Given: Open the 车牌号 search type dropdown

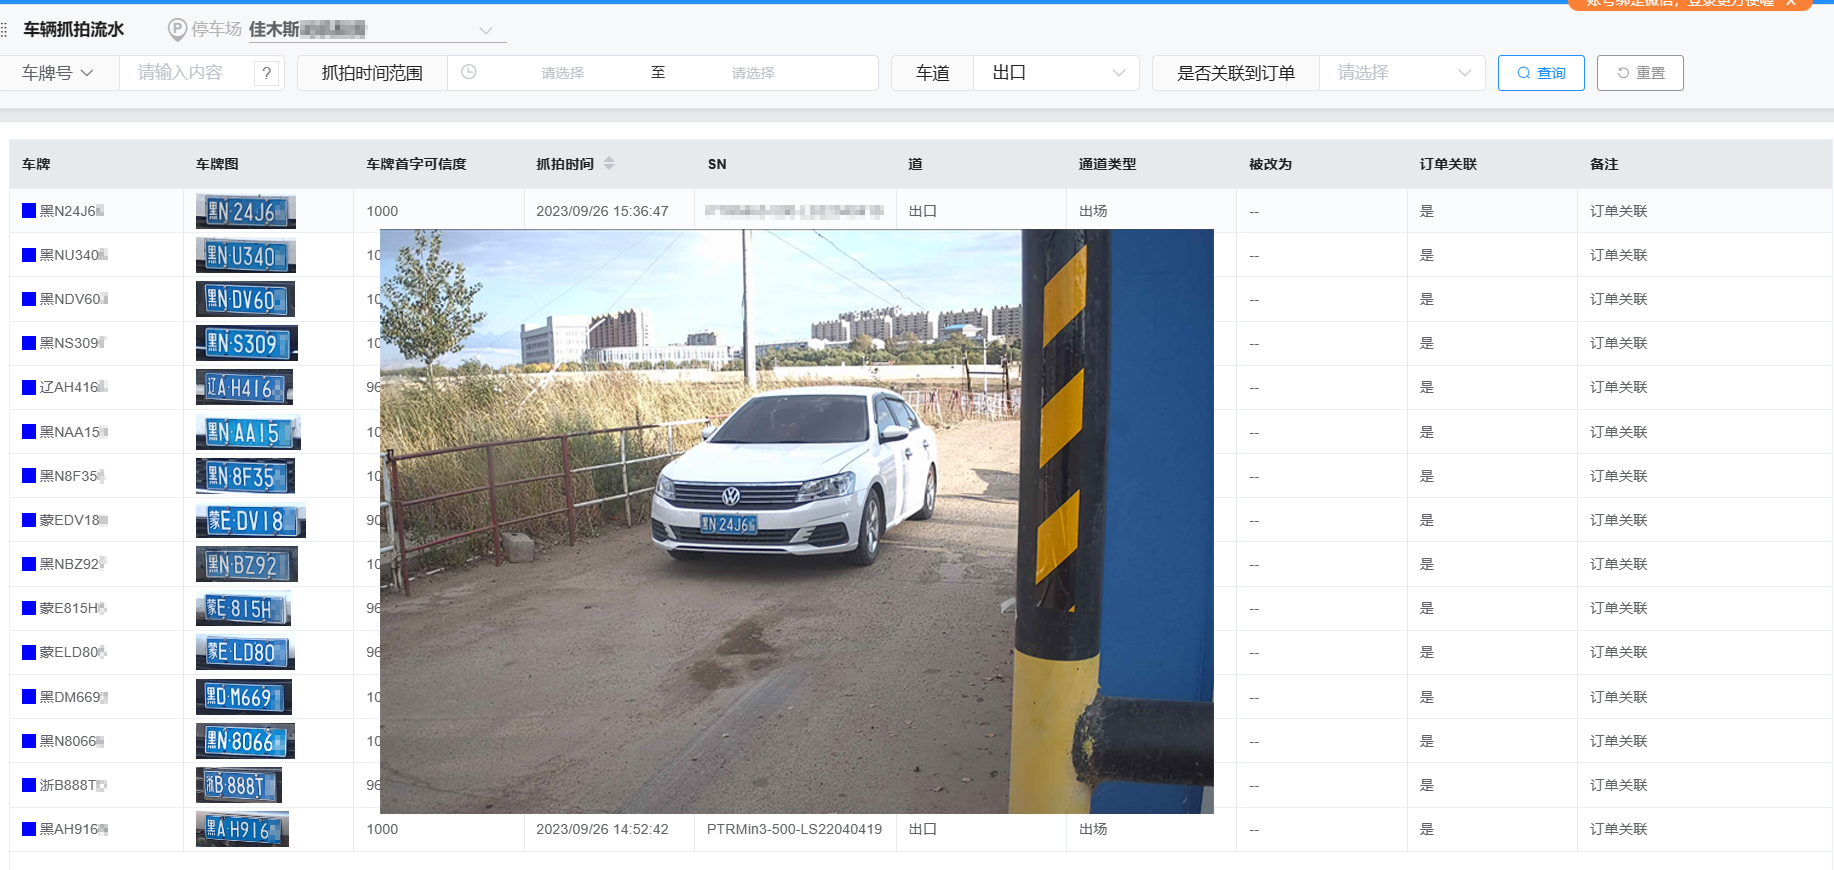Looking at the screenshot, I should click(x=58, y=73).
